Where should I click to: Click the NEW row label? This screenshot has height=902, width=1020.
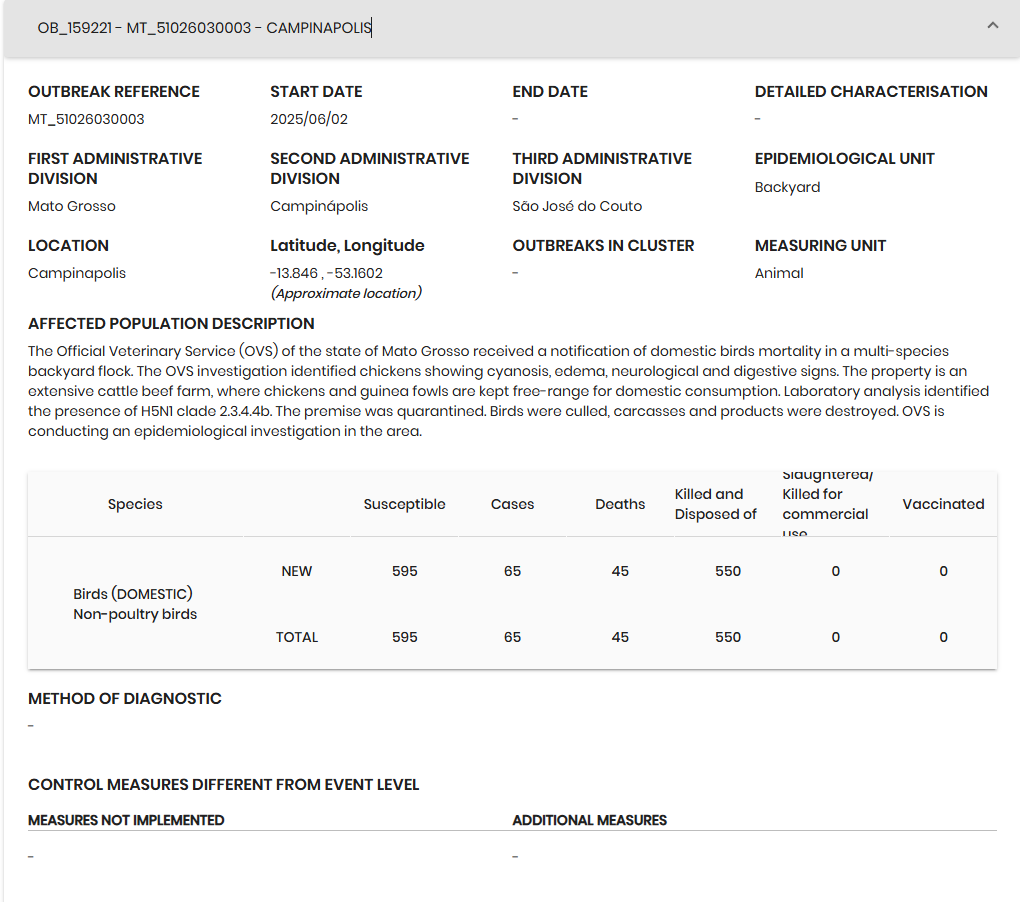coord(297,571)
